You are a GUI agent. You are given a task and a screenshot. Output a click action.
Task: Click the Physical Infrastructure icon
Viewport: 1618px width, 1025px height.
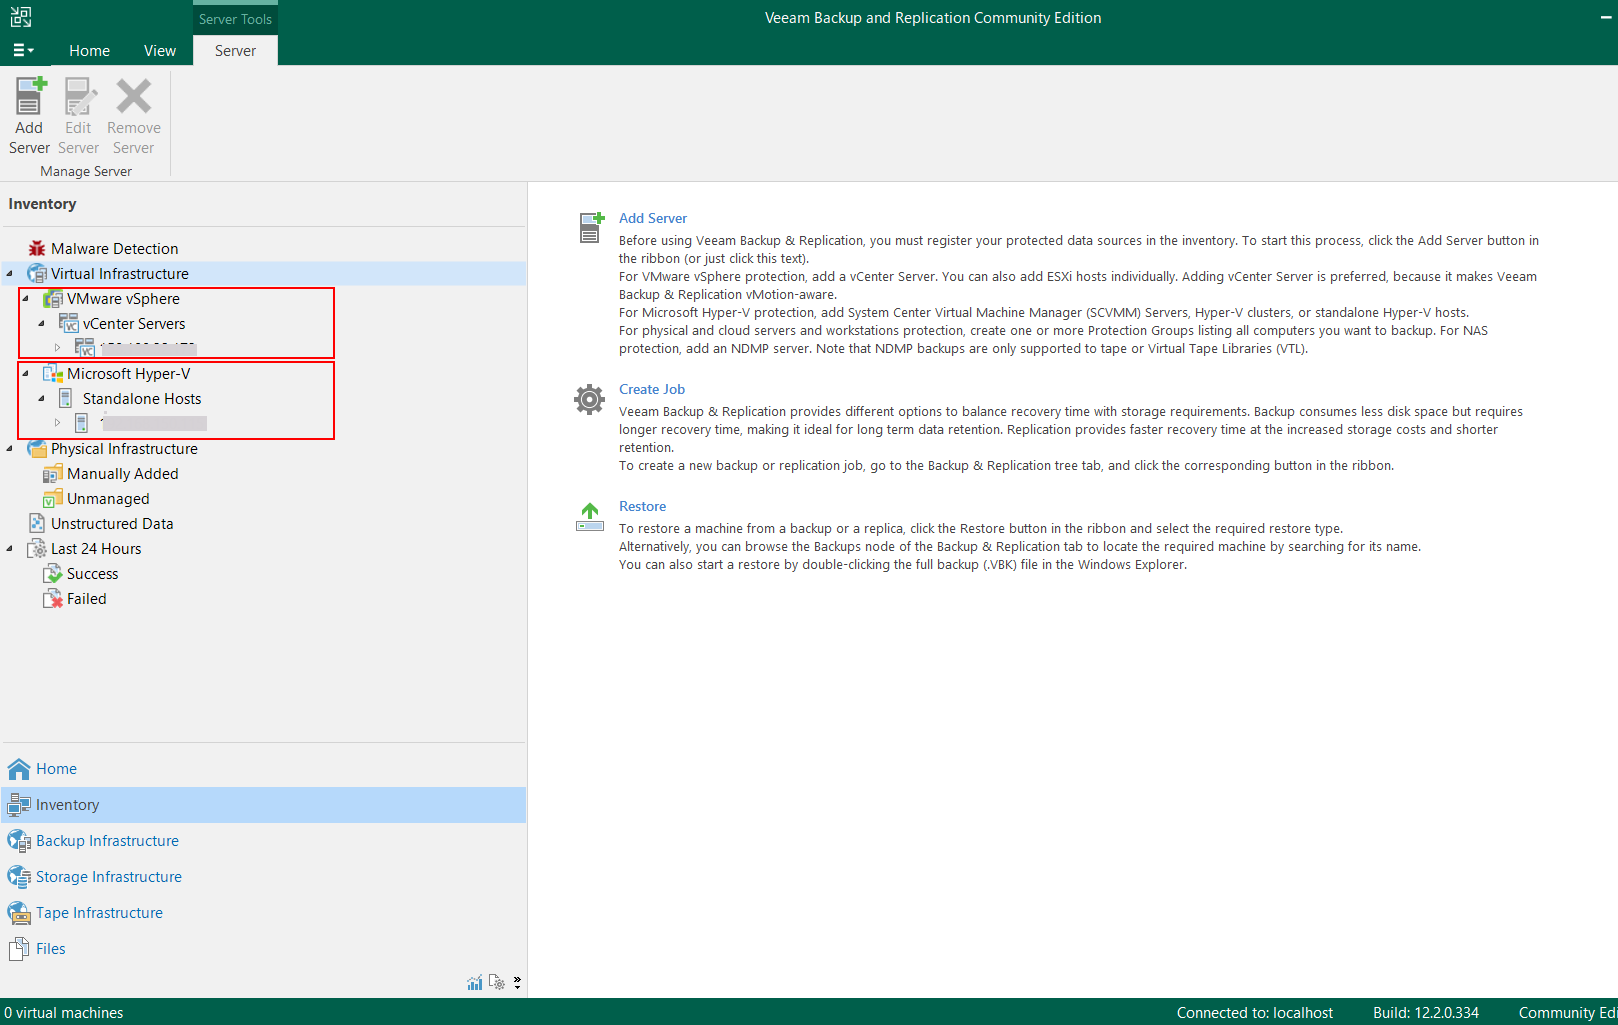[x=37, y=448]
